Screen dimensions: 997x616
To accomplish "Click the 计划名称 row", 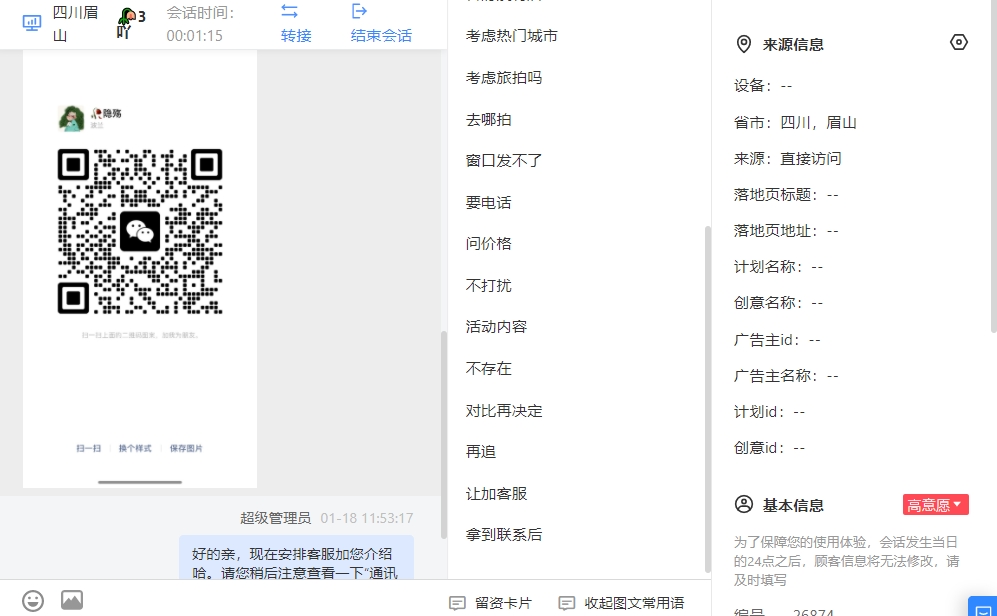I will tap(778, 266).
